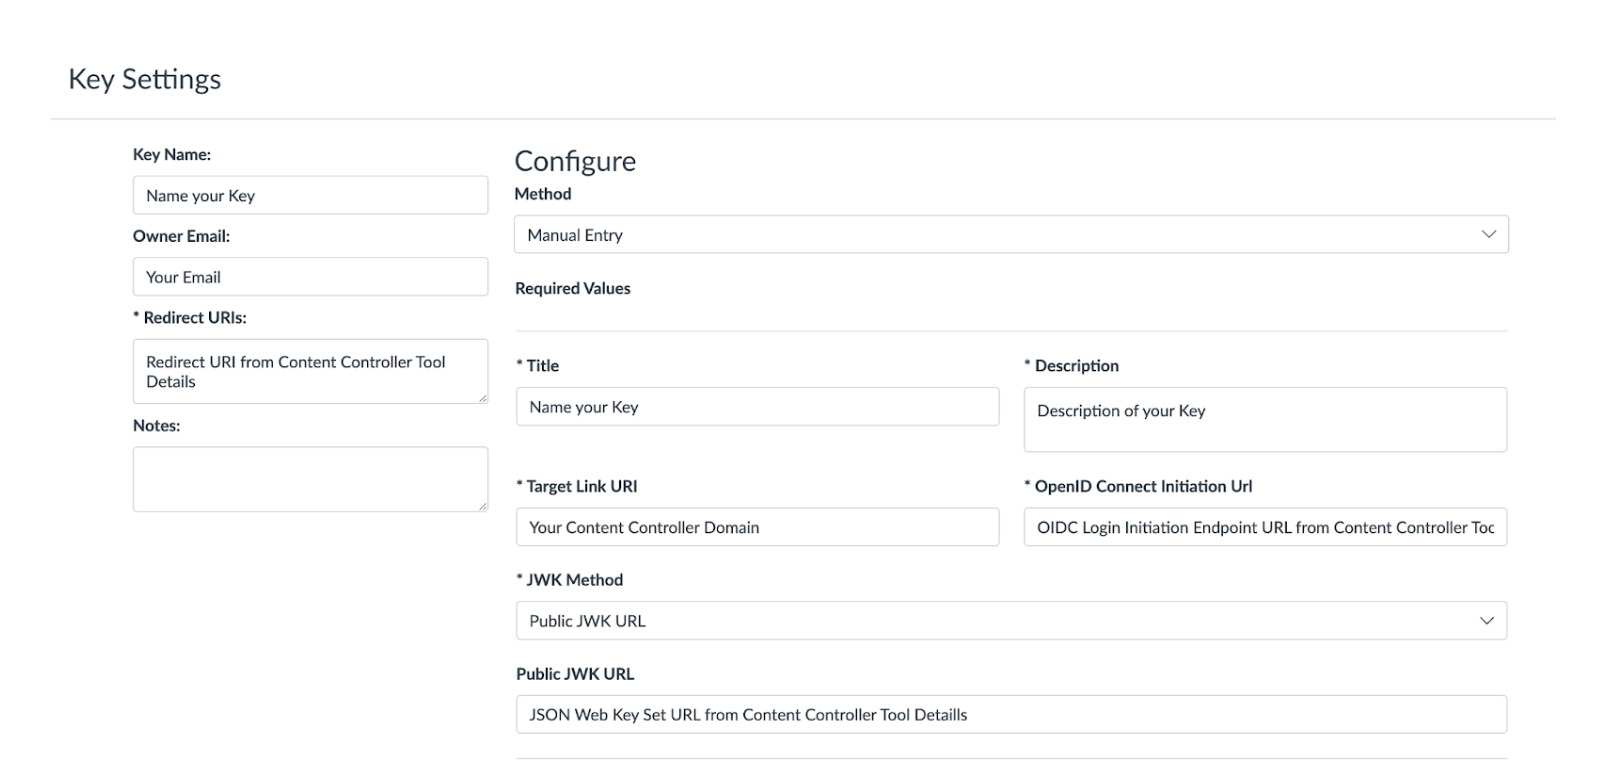1614x764 pixels.
Task: Click the Notes box resize handle
Action: tap(482, 506)
